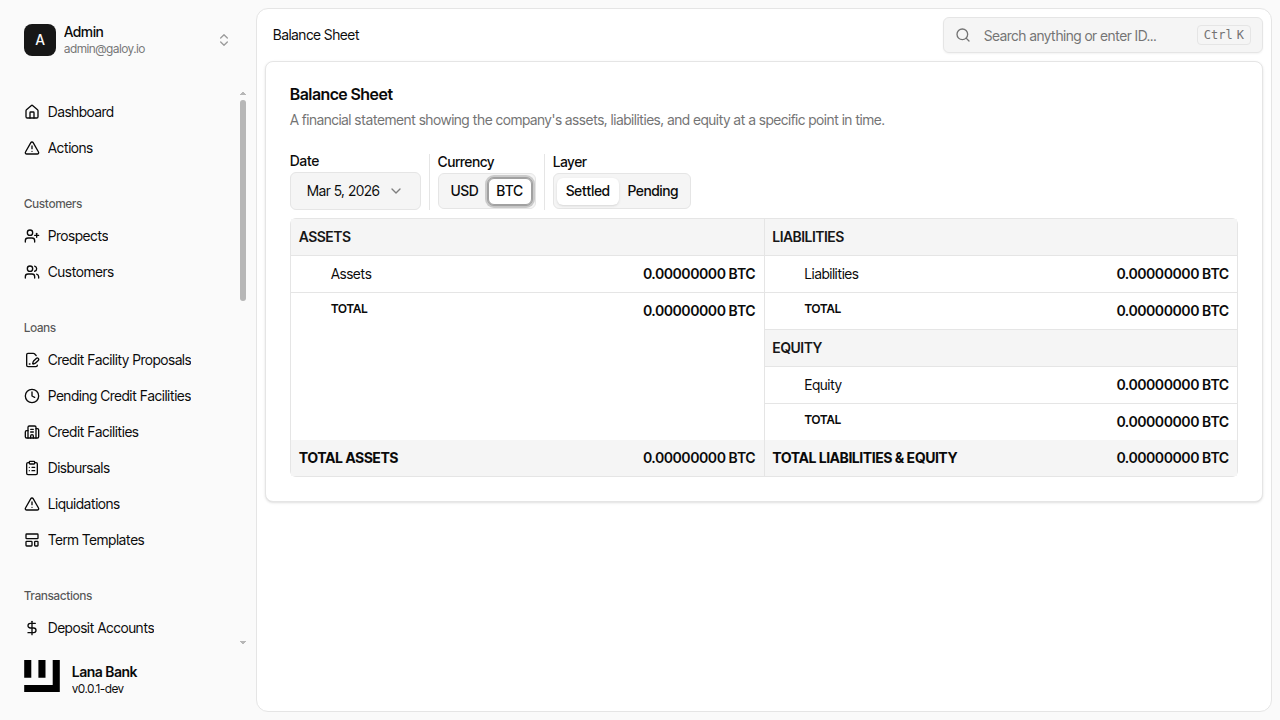1280x720 pixels.
Task: Click the Prospects person-plus icon
Action: (32, 236)
